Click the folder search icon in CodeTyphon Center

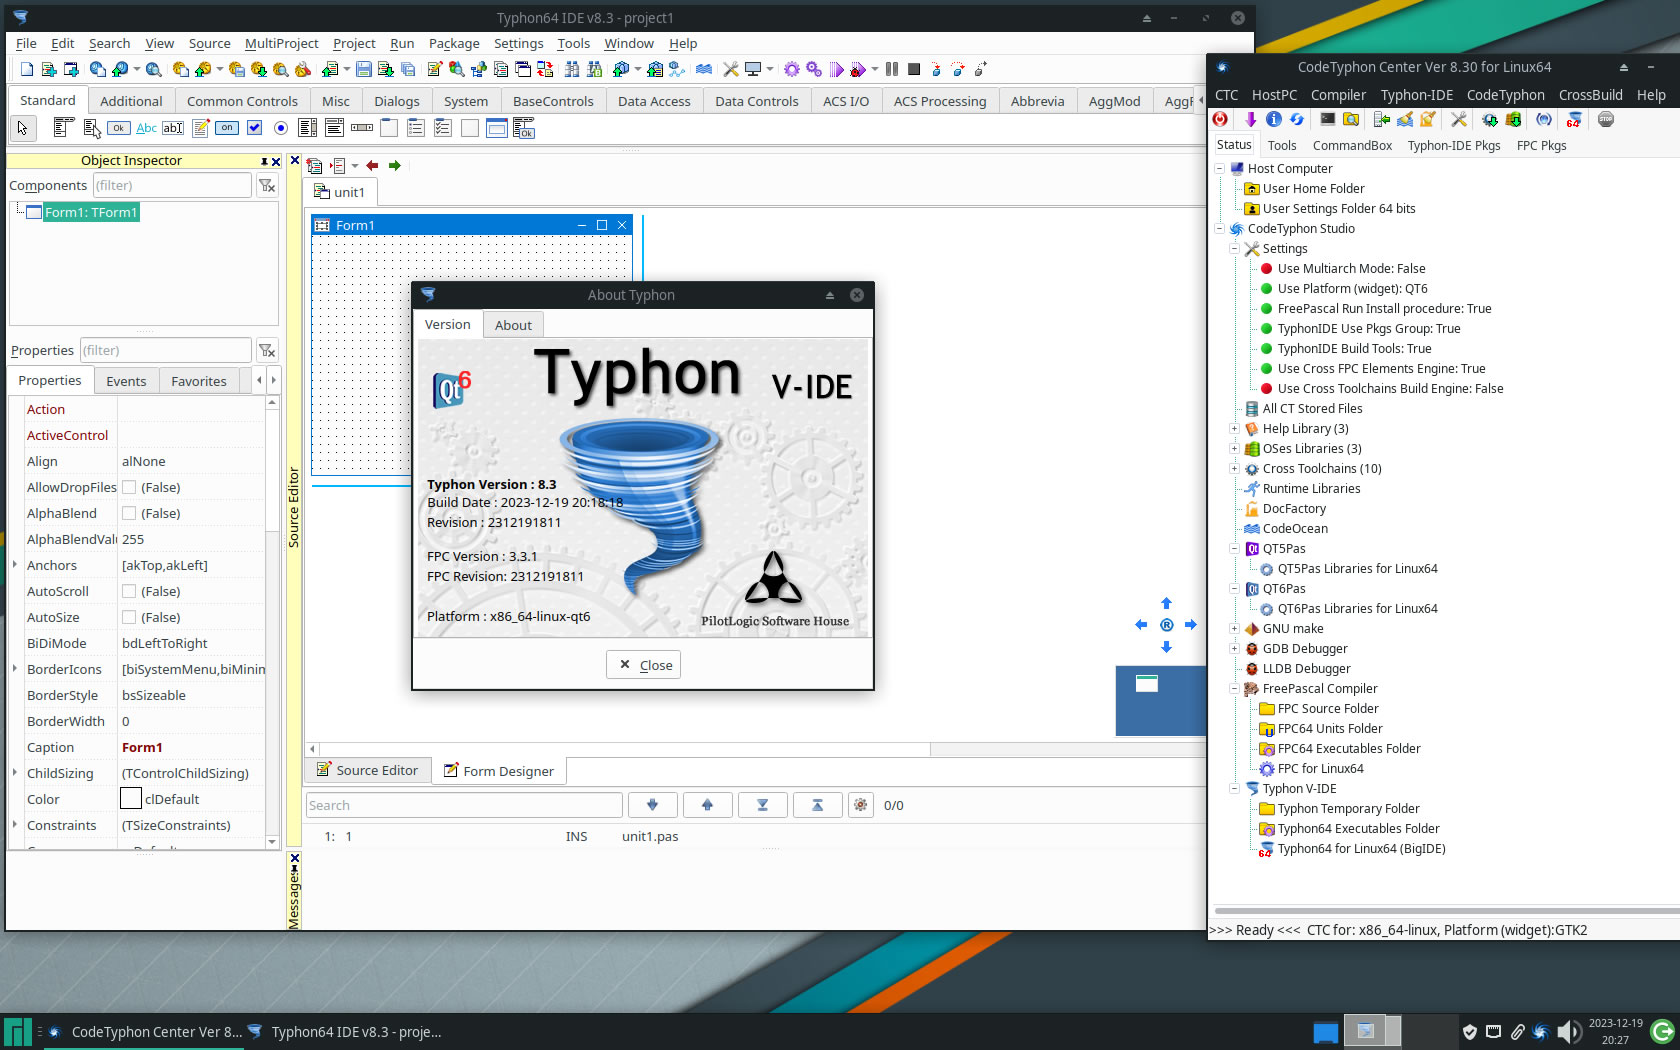(x=1350, y=119)
